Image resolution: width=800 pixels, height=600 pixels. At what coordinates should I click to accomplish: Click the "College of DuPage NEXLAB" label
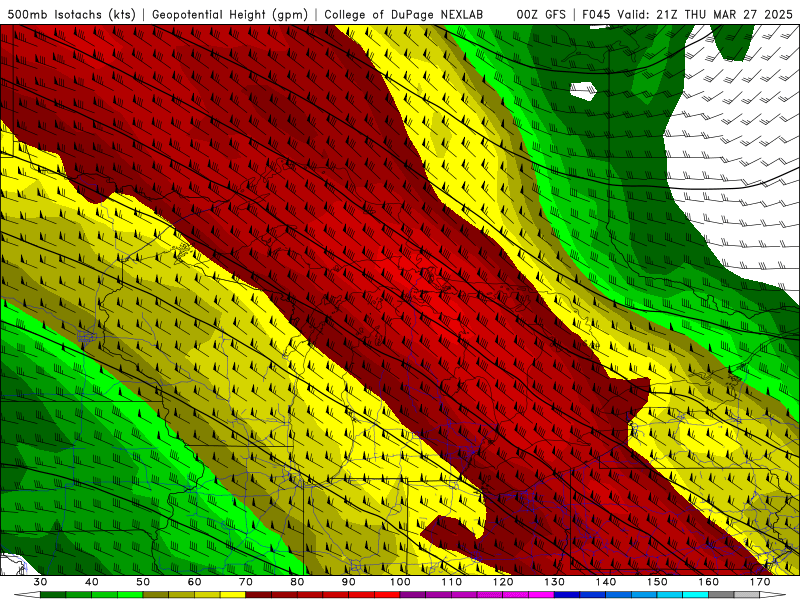pyautogui.click(x=404, y=14)
